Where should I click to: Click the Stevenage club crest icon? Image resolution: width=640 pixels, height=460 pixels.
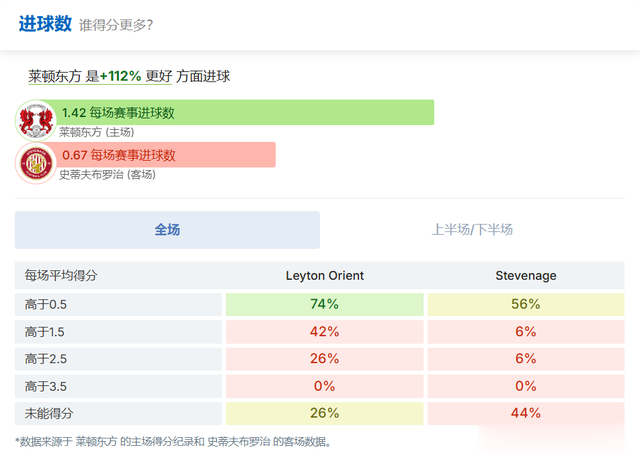tap(37, 163)
